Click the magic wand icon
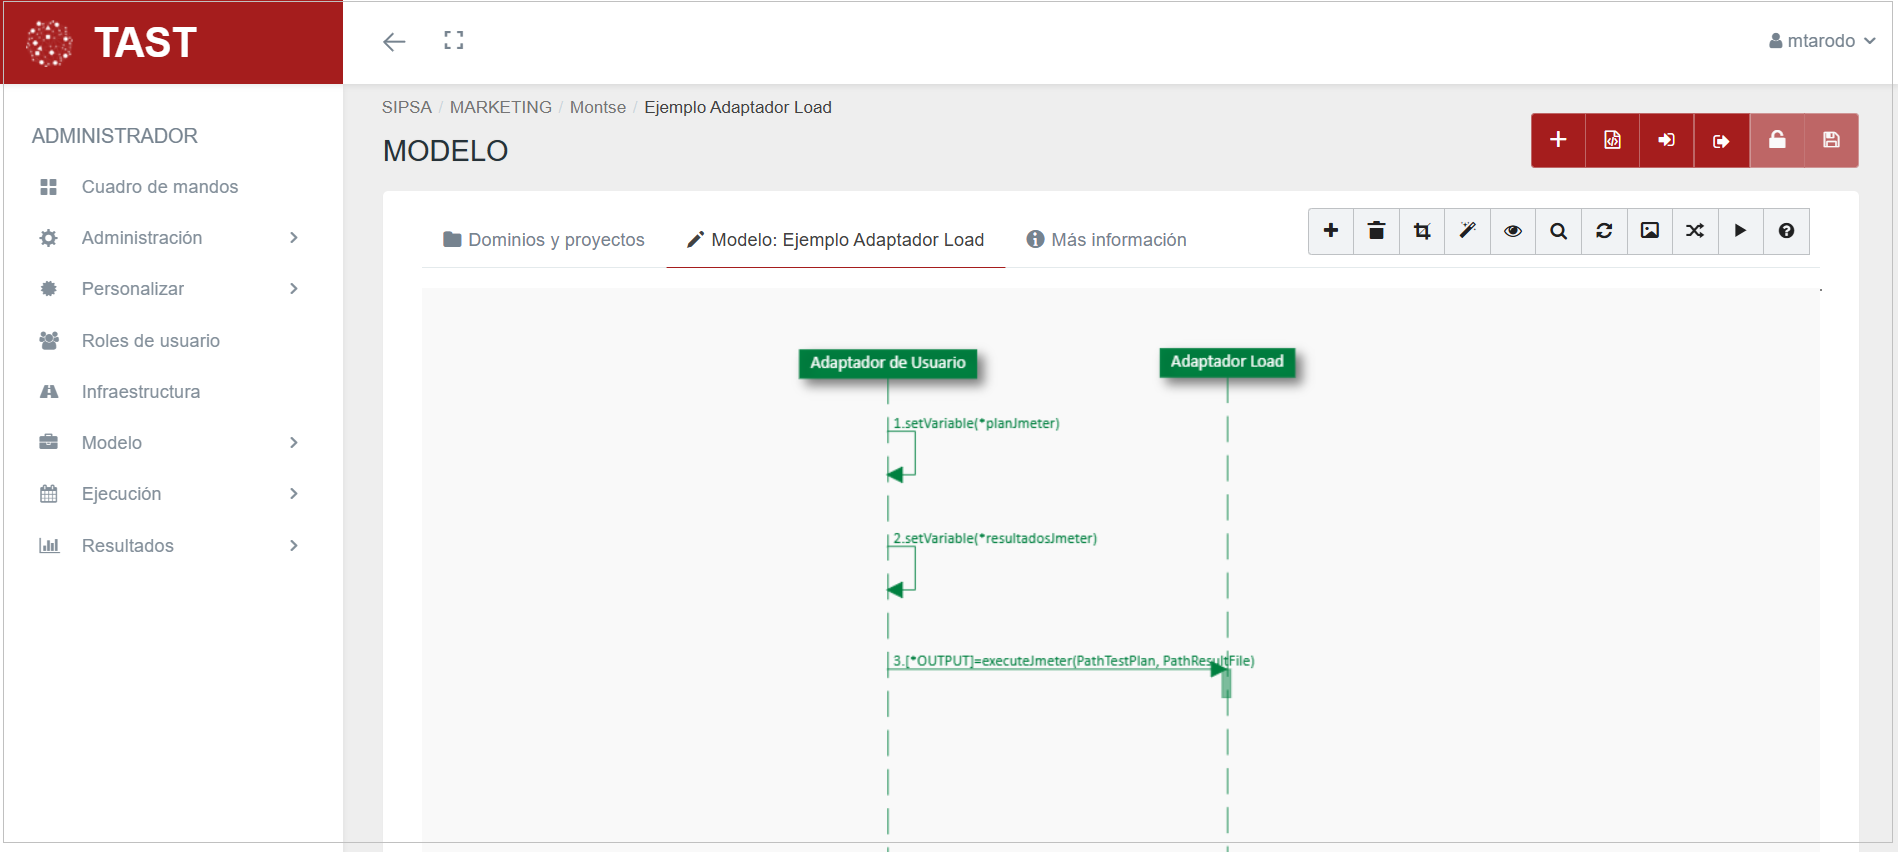This screenshot has width=1898, height=852. tap(1467, 231)
